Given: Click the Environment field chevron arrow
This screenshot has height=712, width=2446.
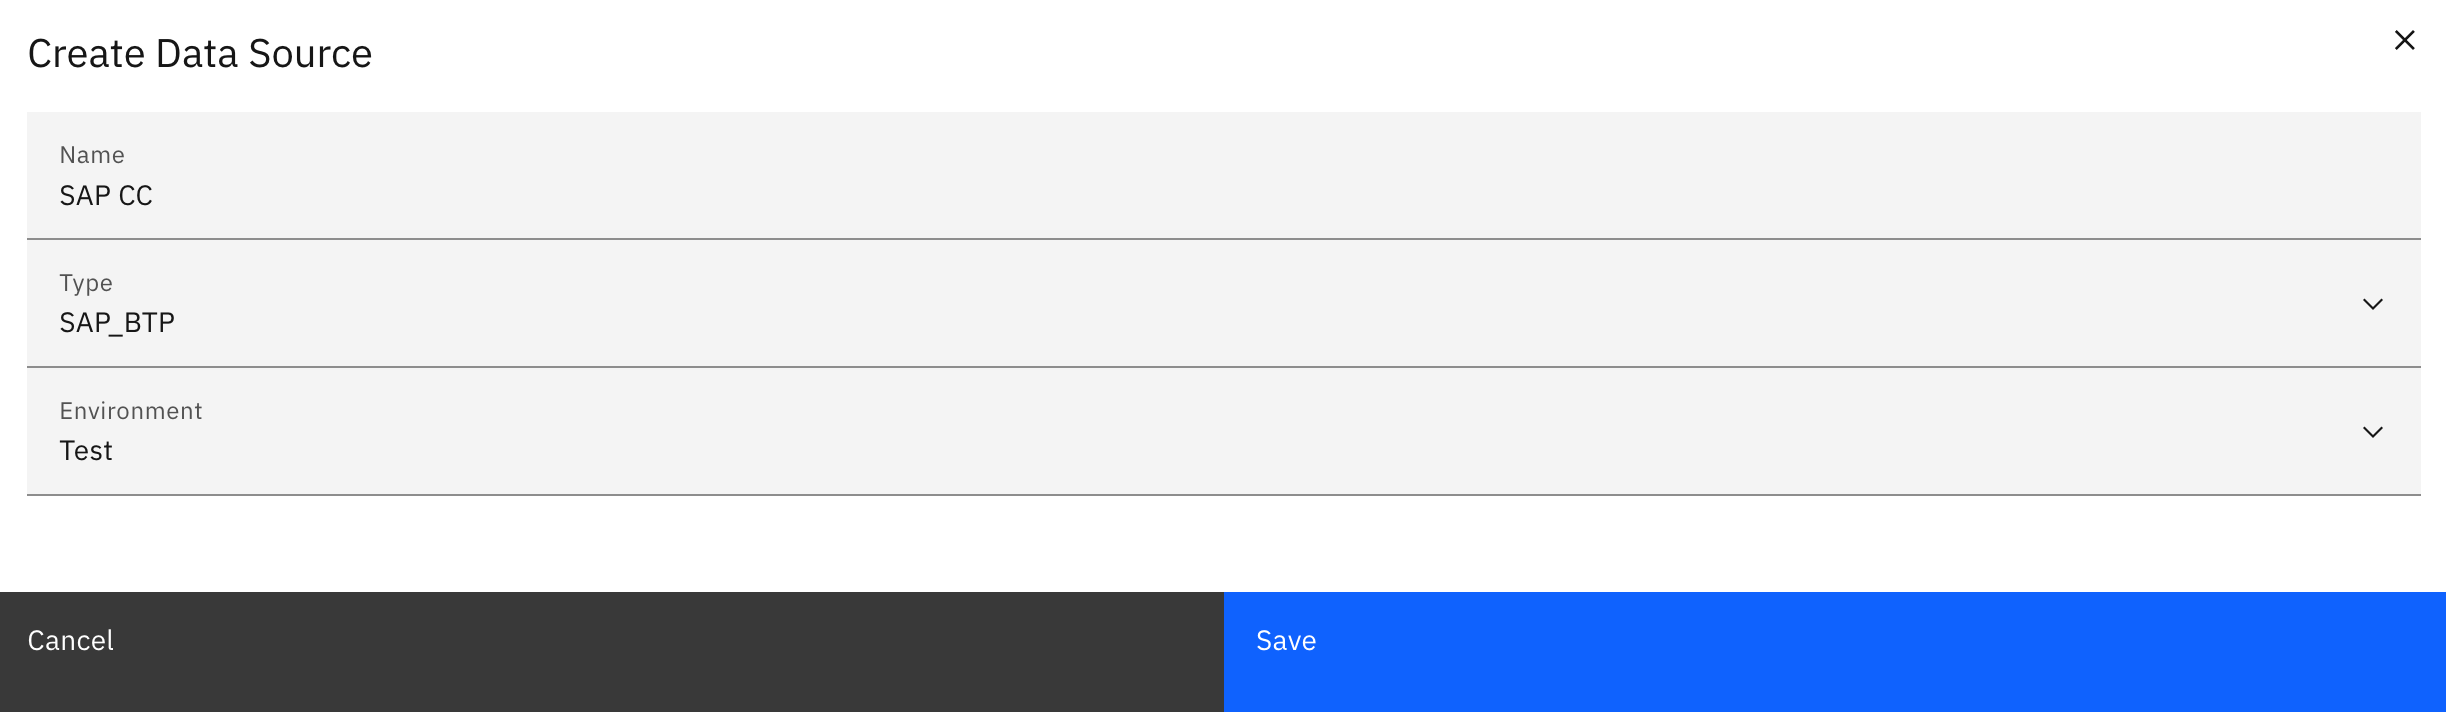Looking at the screenshot, I should pyautogui.click(x=2372, y=432).
